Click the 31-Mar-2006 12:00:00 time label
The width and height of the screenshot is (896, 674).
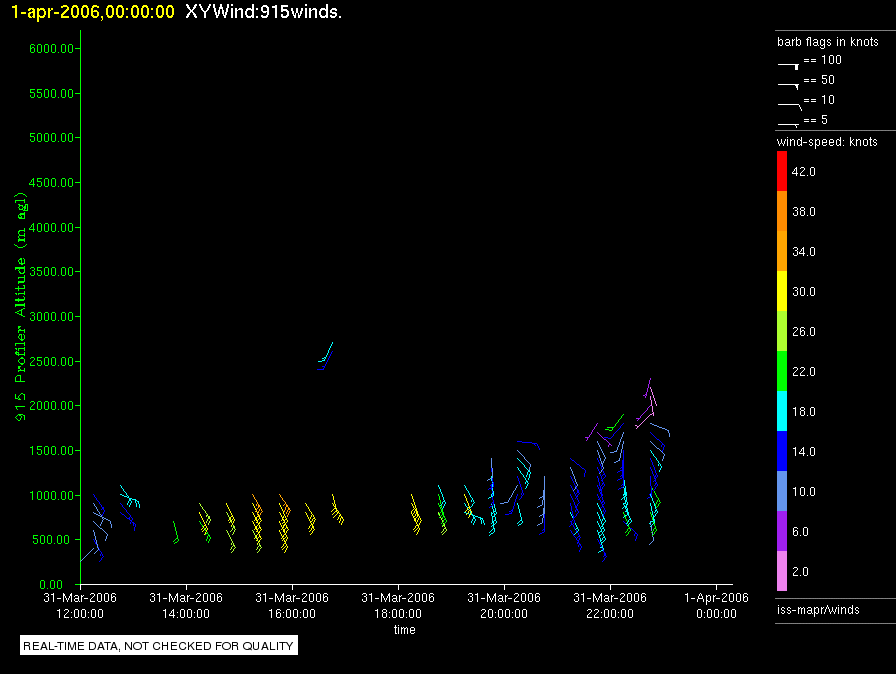point(80,605)
